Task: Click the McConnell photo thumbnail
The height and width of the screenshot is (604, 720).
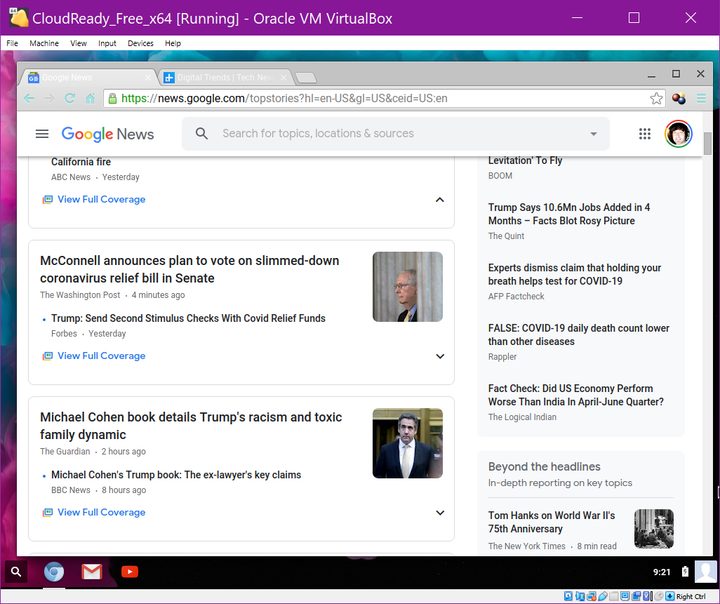Action: pyautogui.click(x=408, y=287)
